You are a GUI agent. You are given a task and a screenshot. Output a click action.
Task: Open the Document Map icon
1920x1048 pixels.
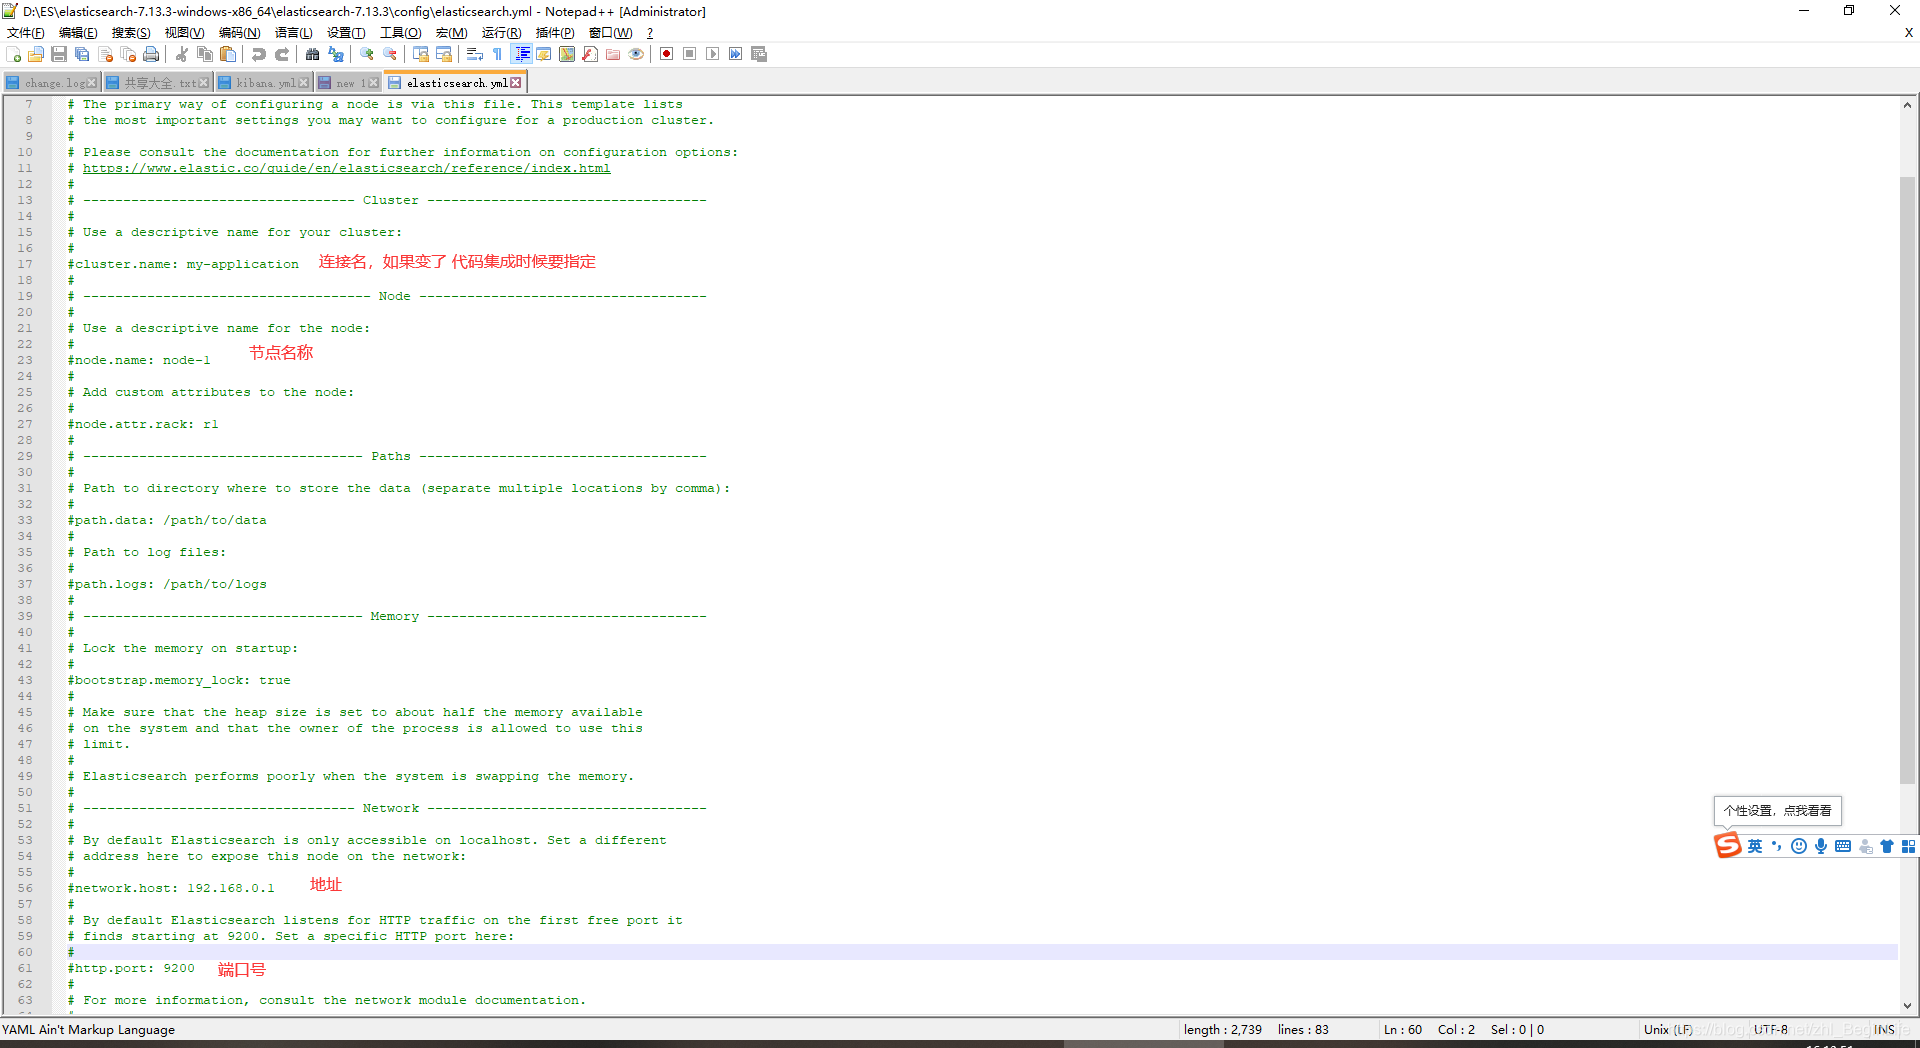567,54
